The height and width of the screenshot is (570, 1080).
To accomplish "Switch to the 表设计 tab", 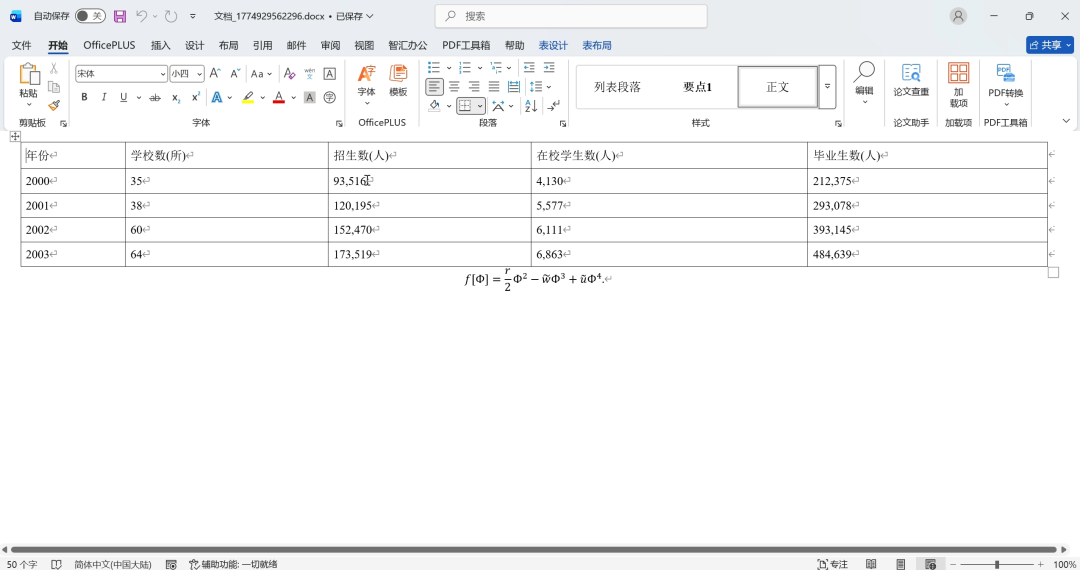I will pyautogui.click(x=552, y=45).
